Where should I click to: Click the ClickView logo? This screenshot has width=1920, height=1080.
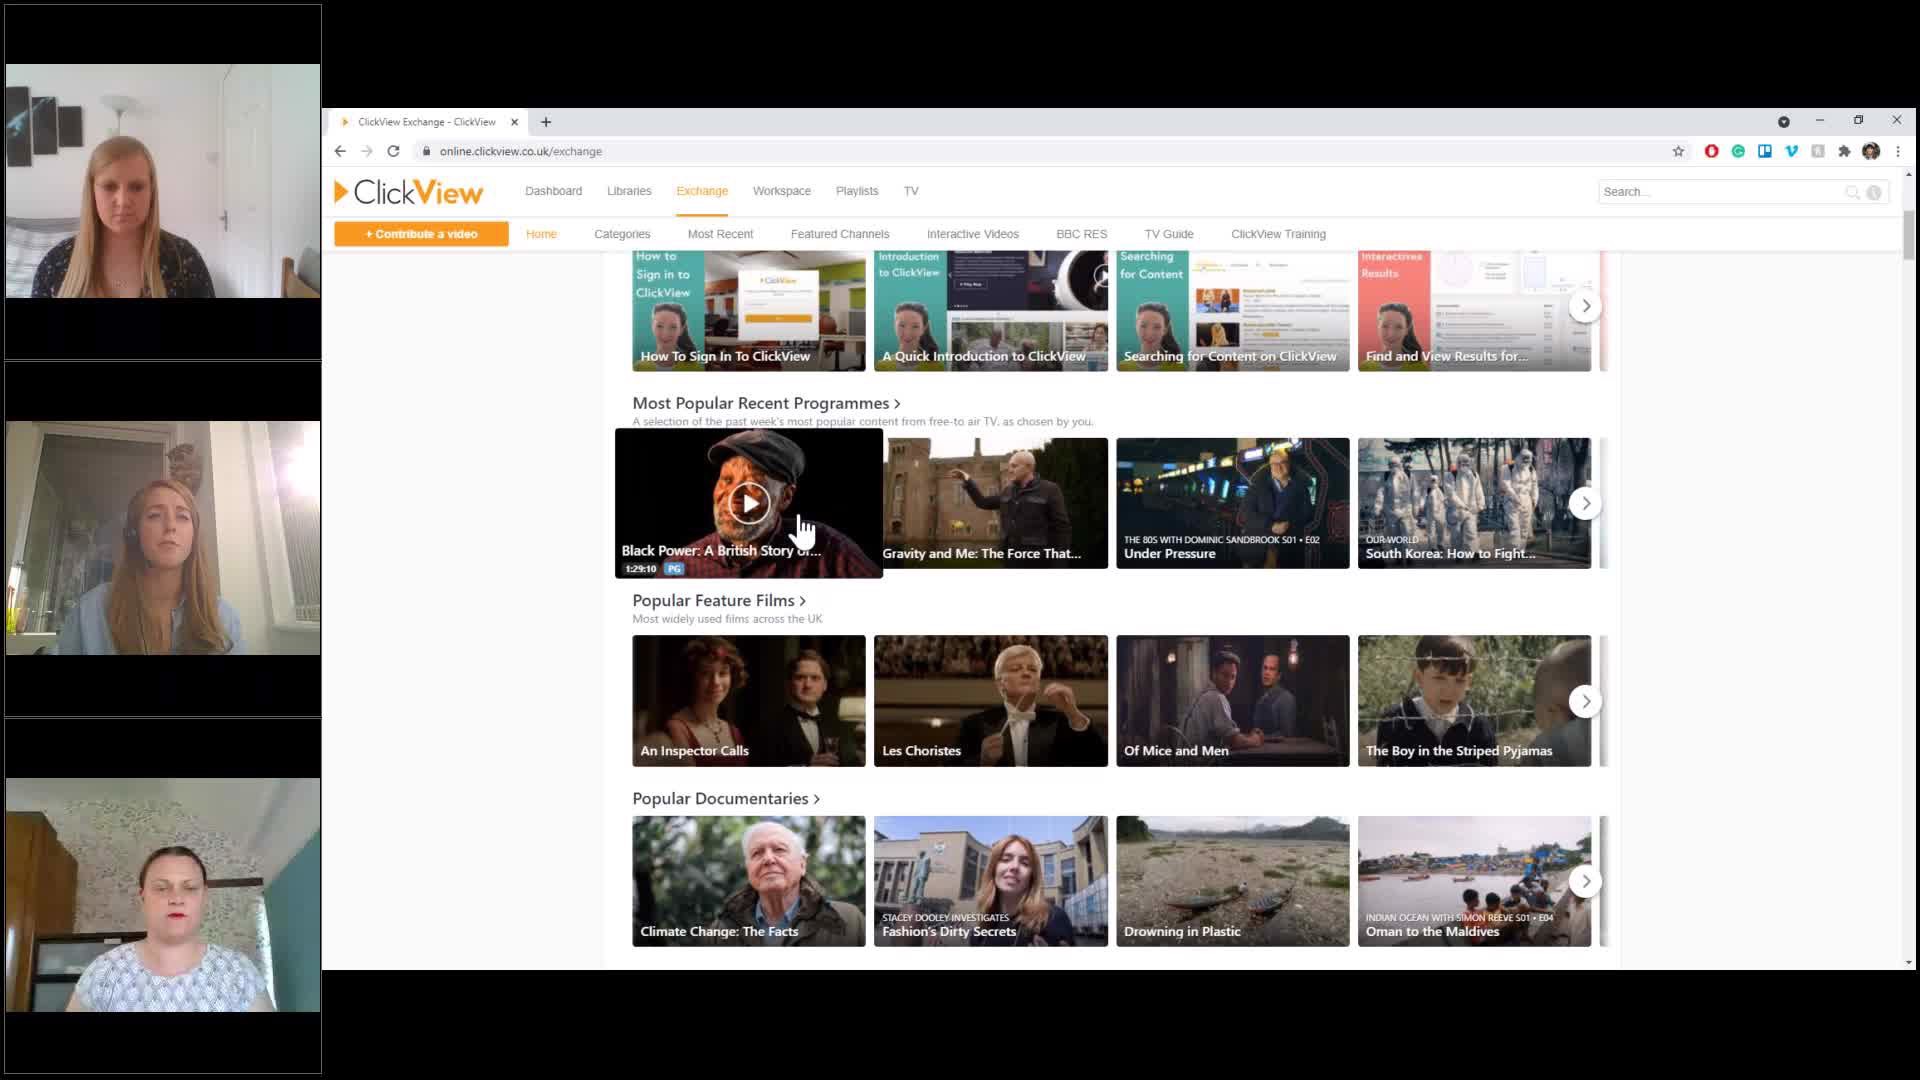(408, 192)
